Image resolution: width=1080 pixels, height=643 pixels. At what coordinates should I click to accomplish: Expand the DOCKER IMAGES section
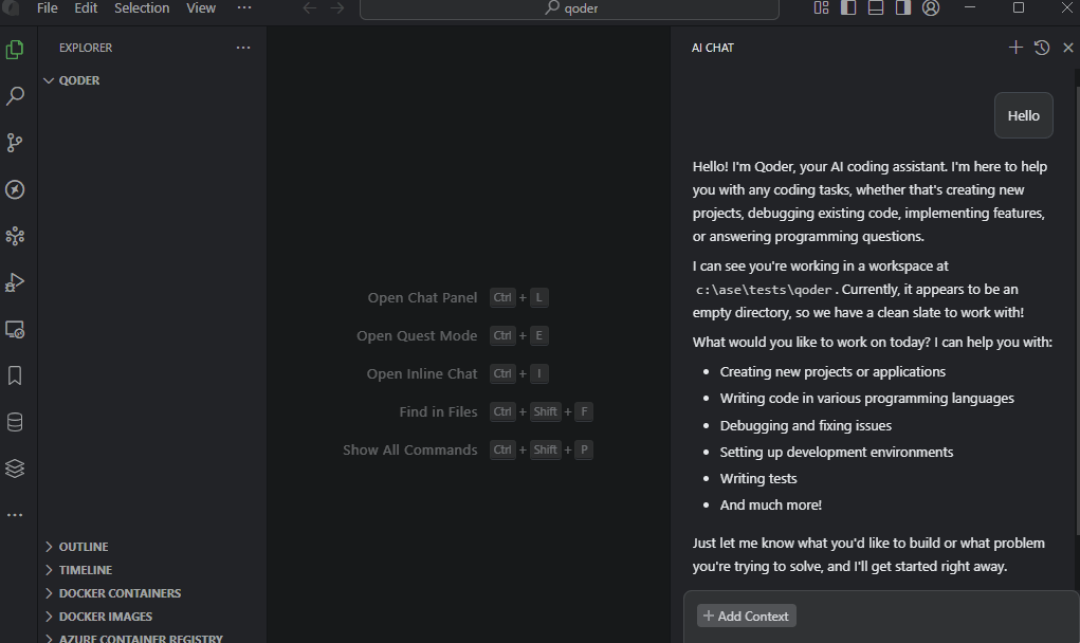pyautogui.click(x=152, y=617)
